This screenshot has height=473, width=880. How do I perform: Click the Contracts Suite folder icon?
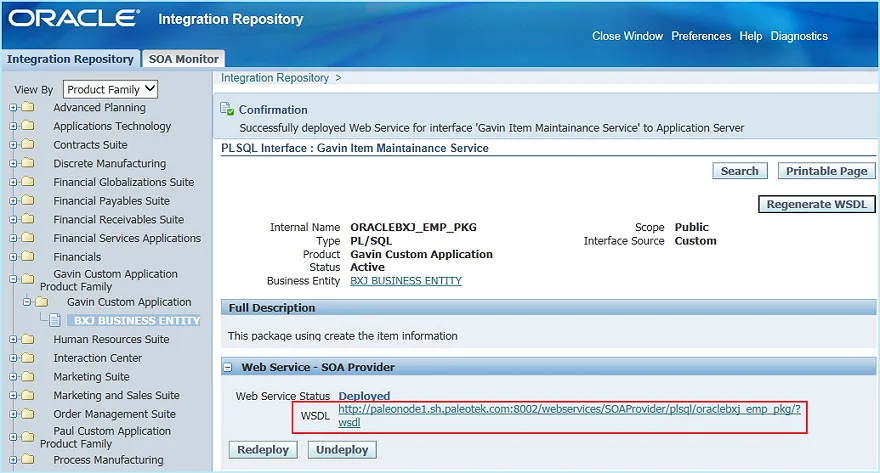28,144
